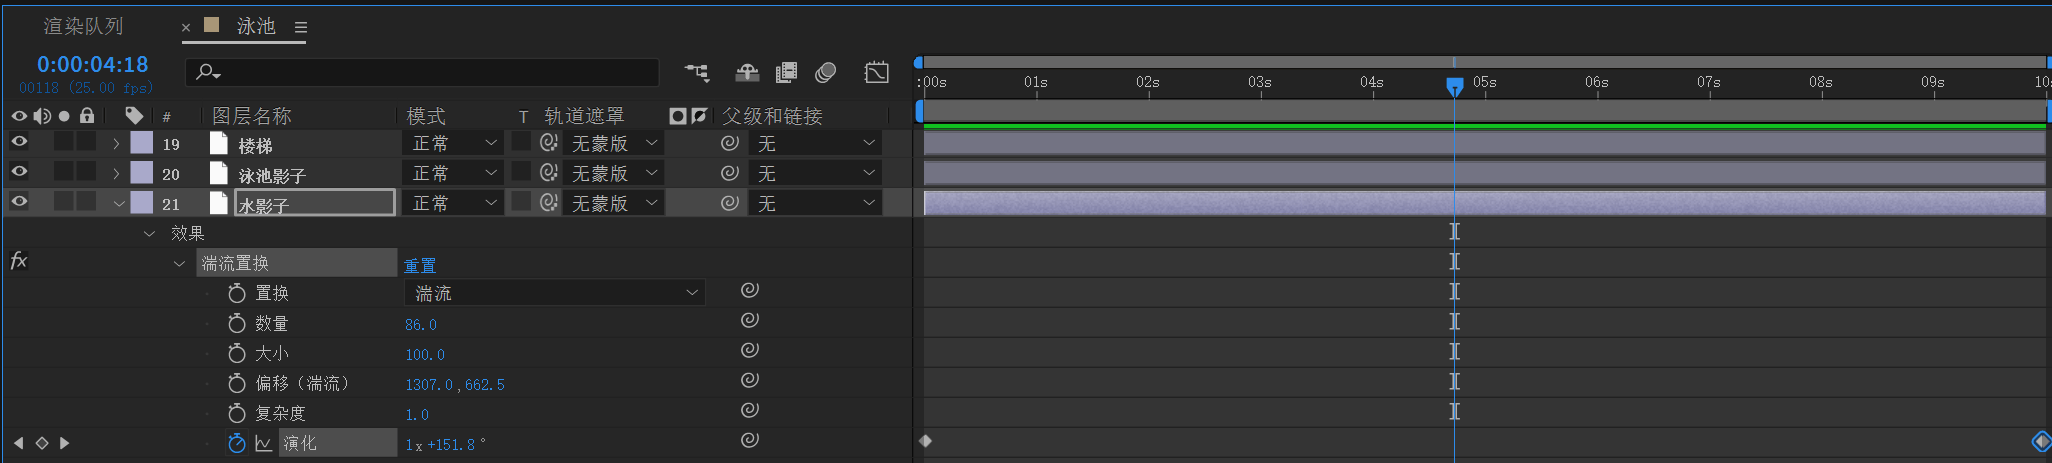The image size is (2052, 463).
Task: Open blend mode dropdown for 水影子 layer
Action: pos(452,203)
